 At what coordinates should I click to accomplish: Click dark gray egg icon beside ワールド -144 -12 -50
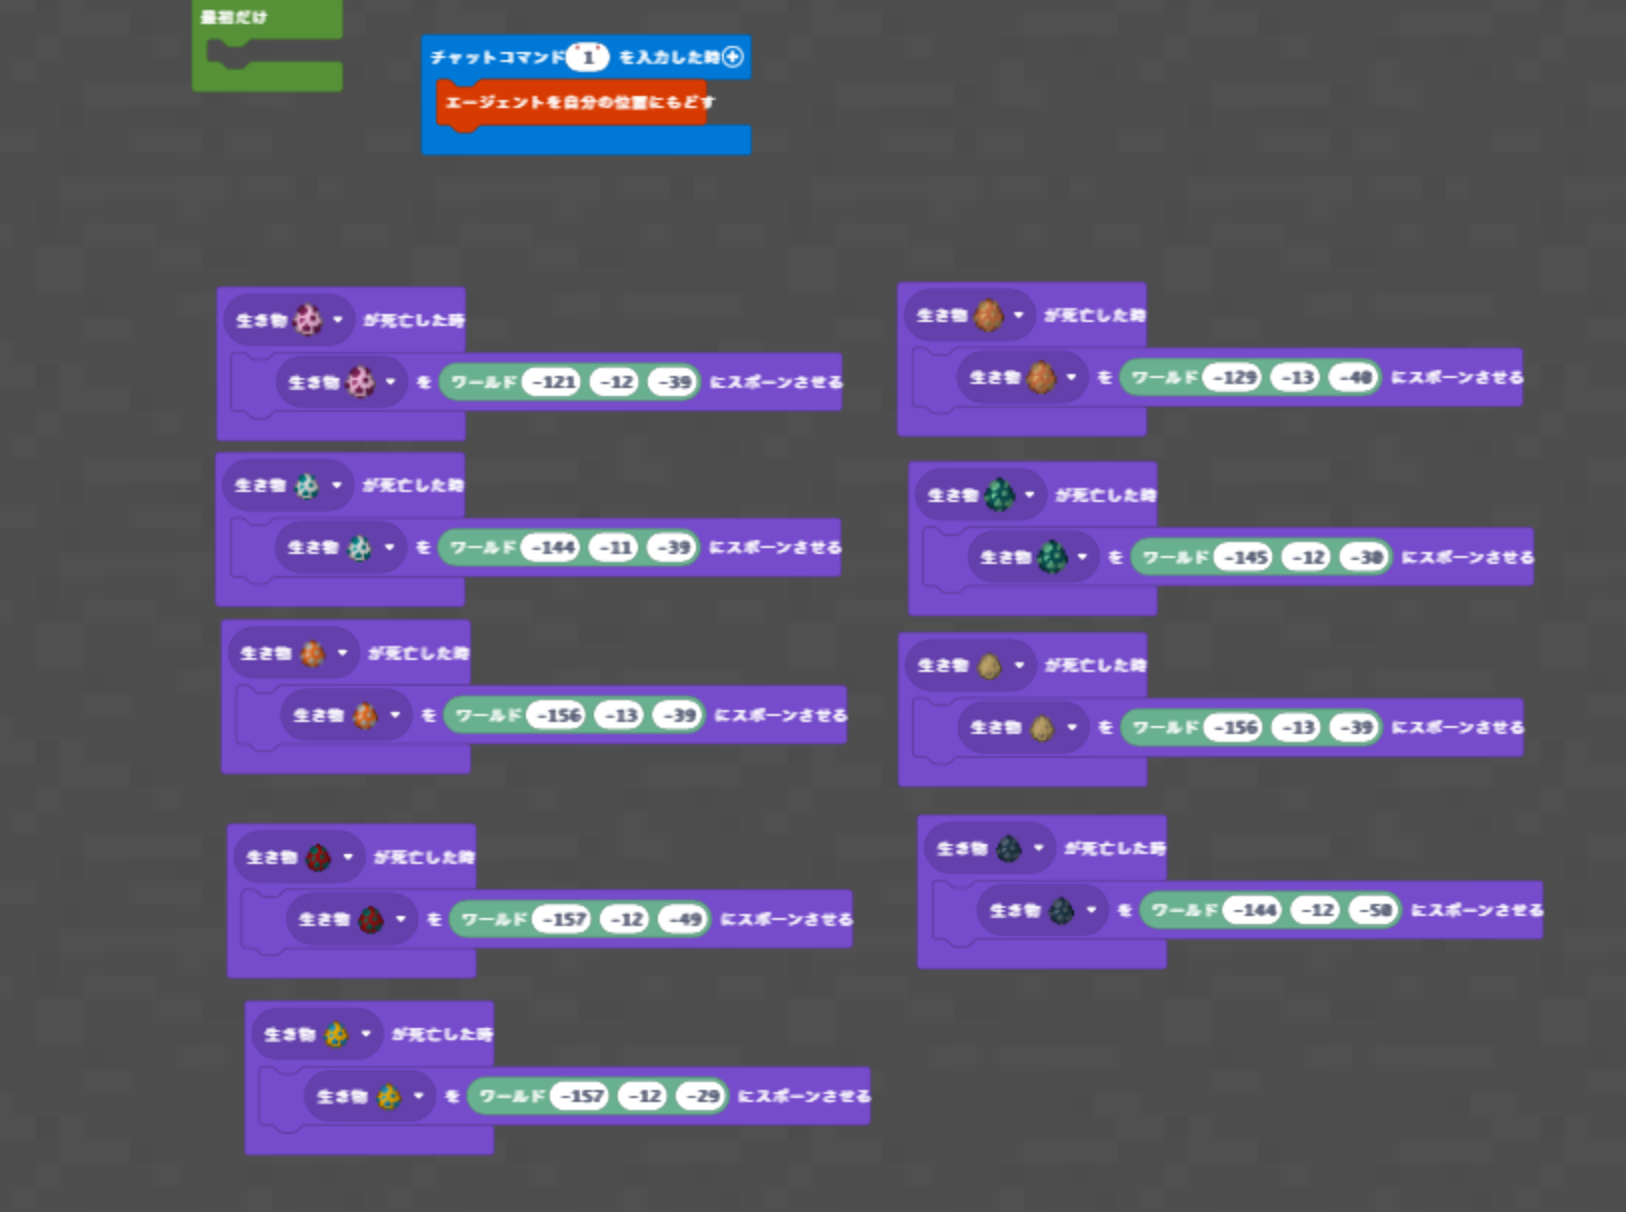(1061, 911)
